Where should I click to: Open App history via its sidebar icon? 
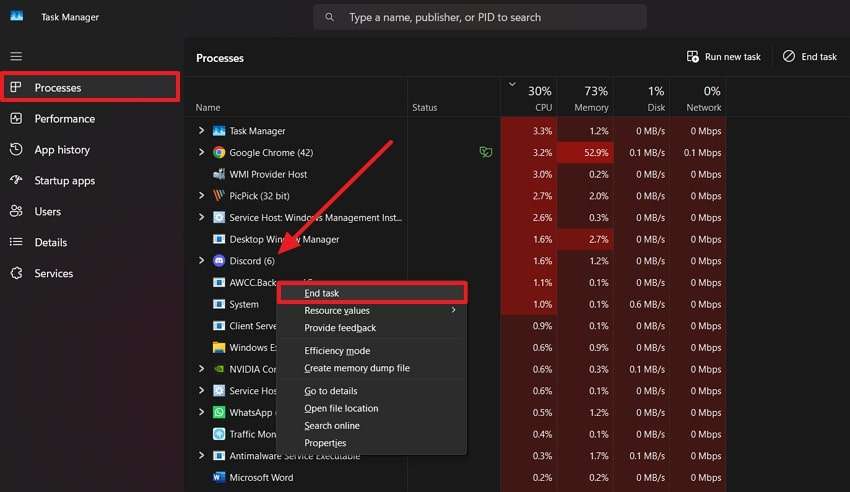click(16, 149)
